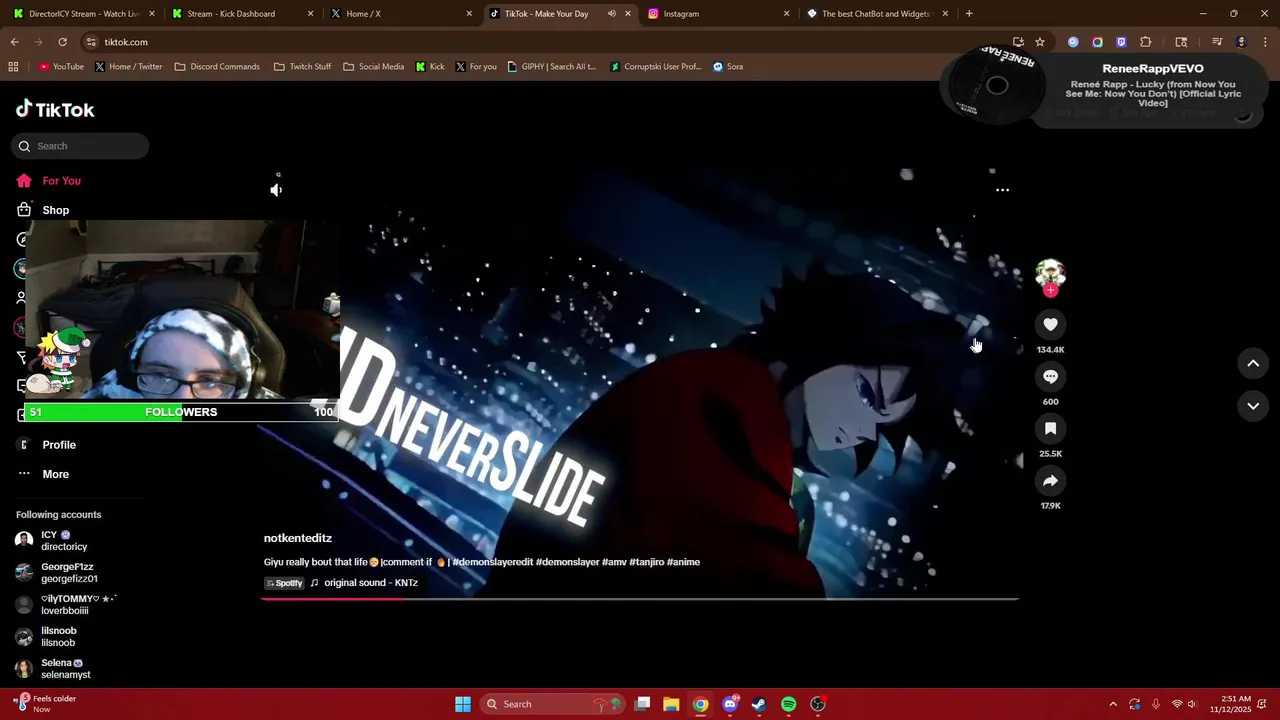Mute the TikTok video with the speaker icon
Screen dimensions: 1280x720
pyautogui.click(x=276, y=190)
